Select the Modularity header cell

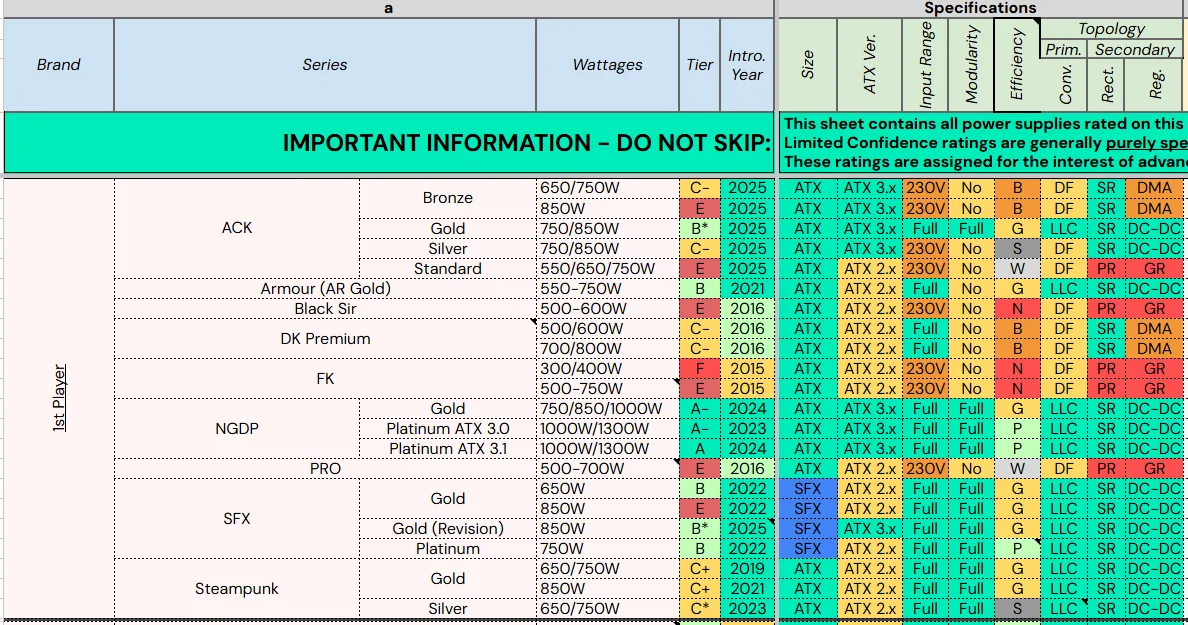[971, 65]
